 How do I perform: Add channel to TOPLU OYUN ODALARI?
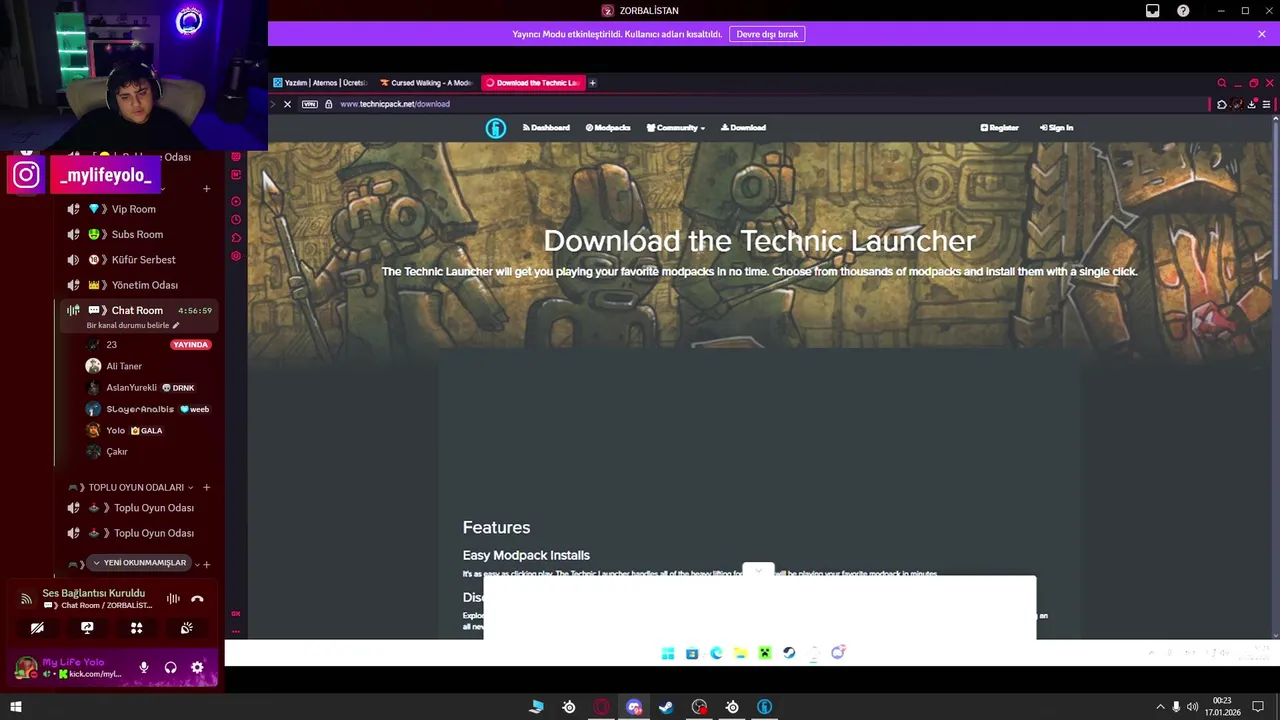[206, 488]
